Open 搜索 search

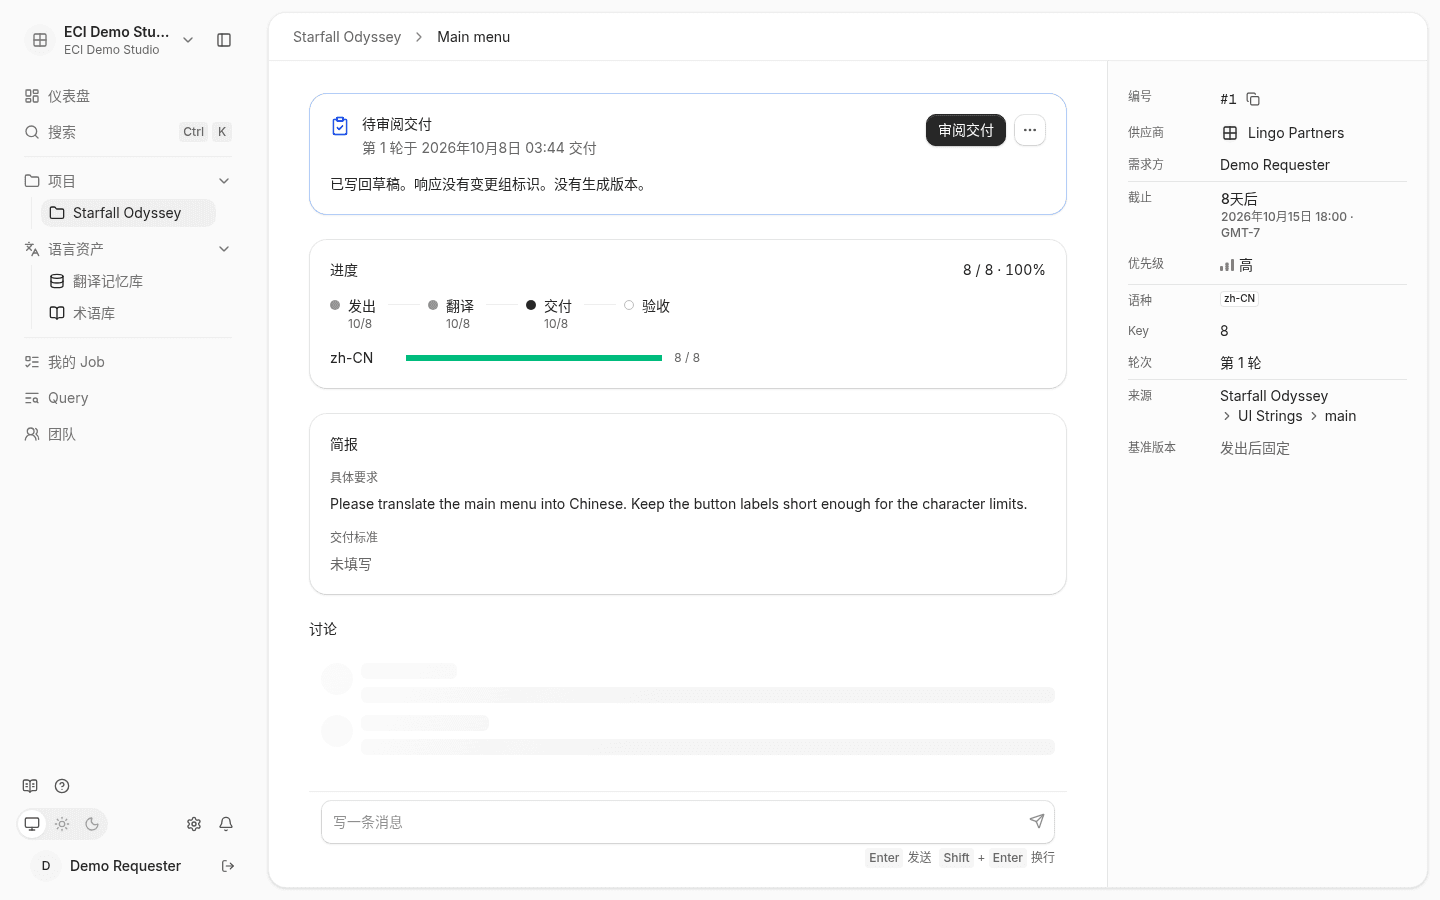pyautogui.click(x=128, y=132)
